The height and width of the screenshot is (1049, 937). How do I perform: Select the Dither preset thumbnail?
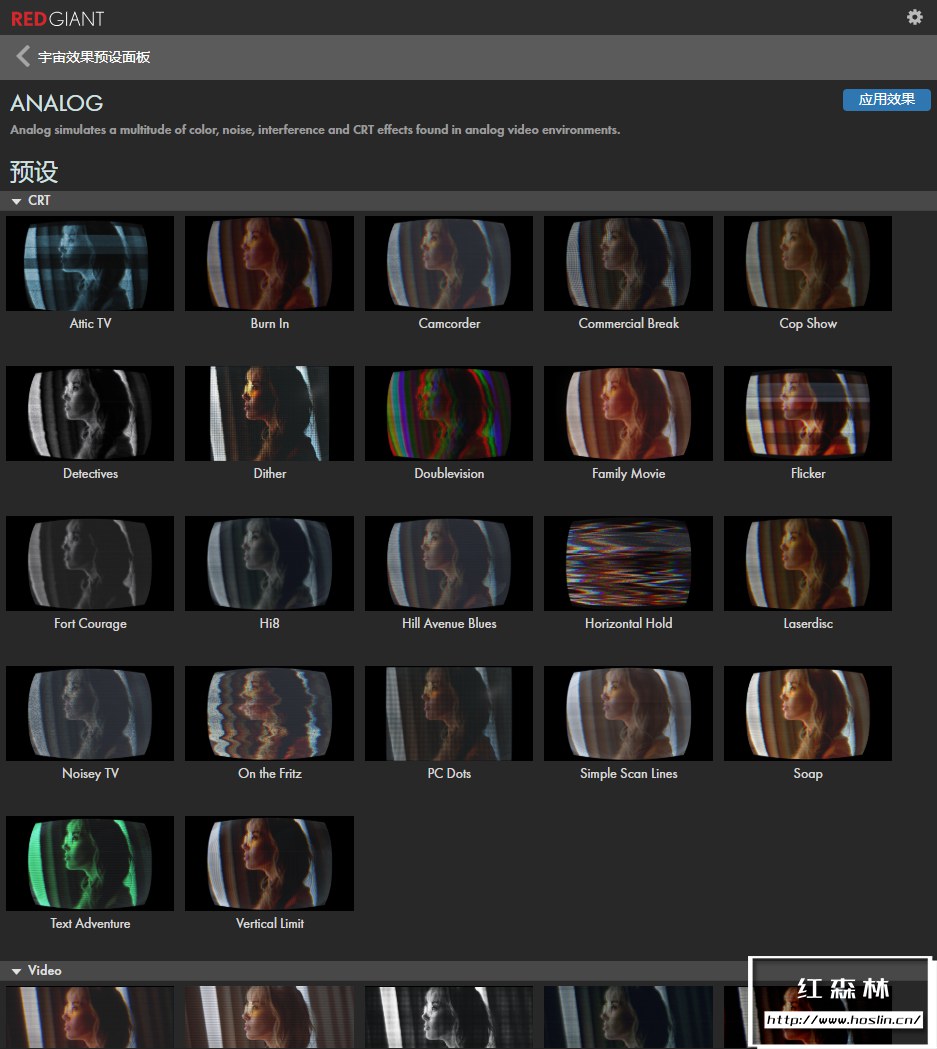[x=270, y=413]
